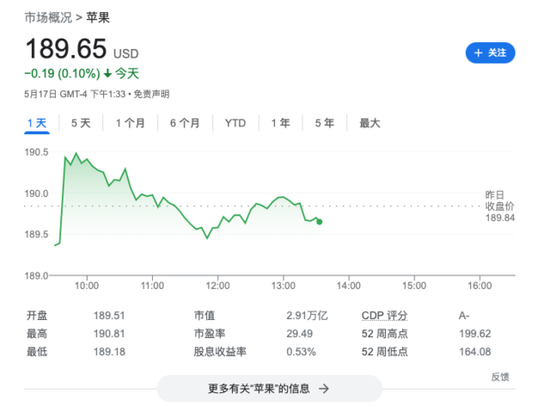Click the 反馈 feedback link
Screen dimensions: 550x412
click(x=500, y=377)
